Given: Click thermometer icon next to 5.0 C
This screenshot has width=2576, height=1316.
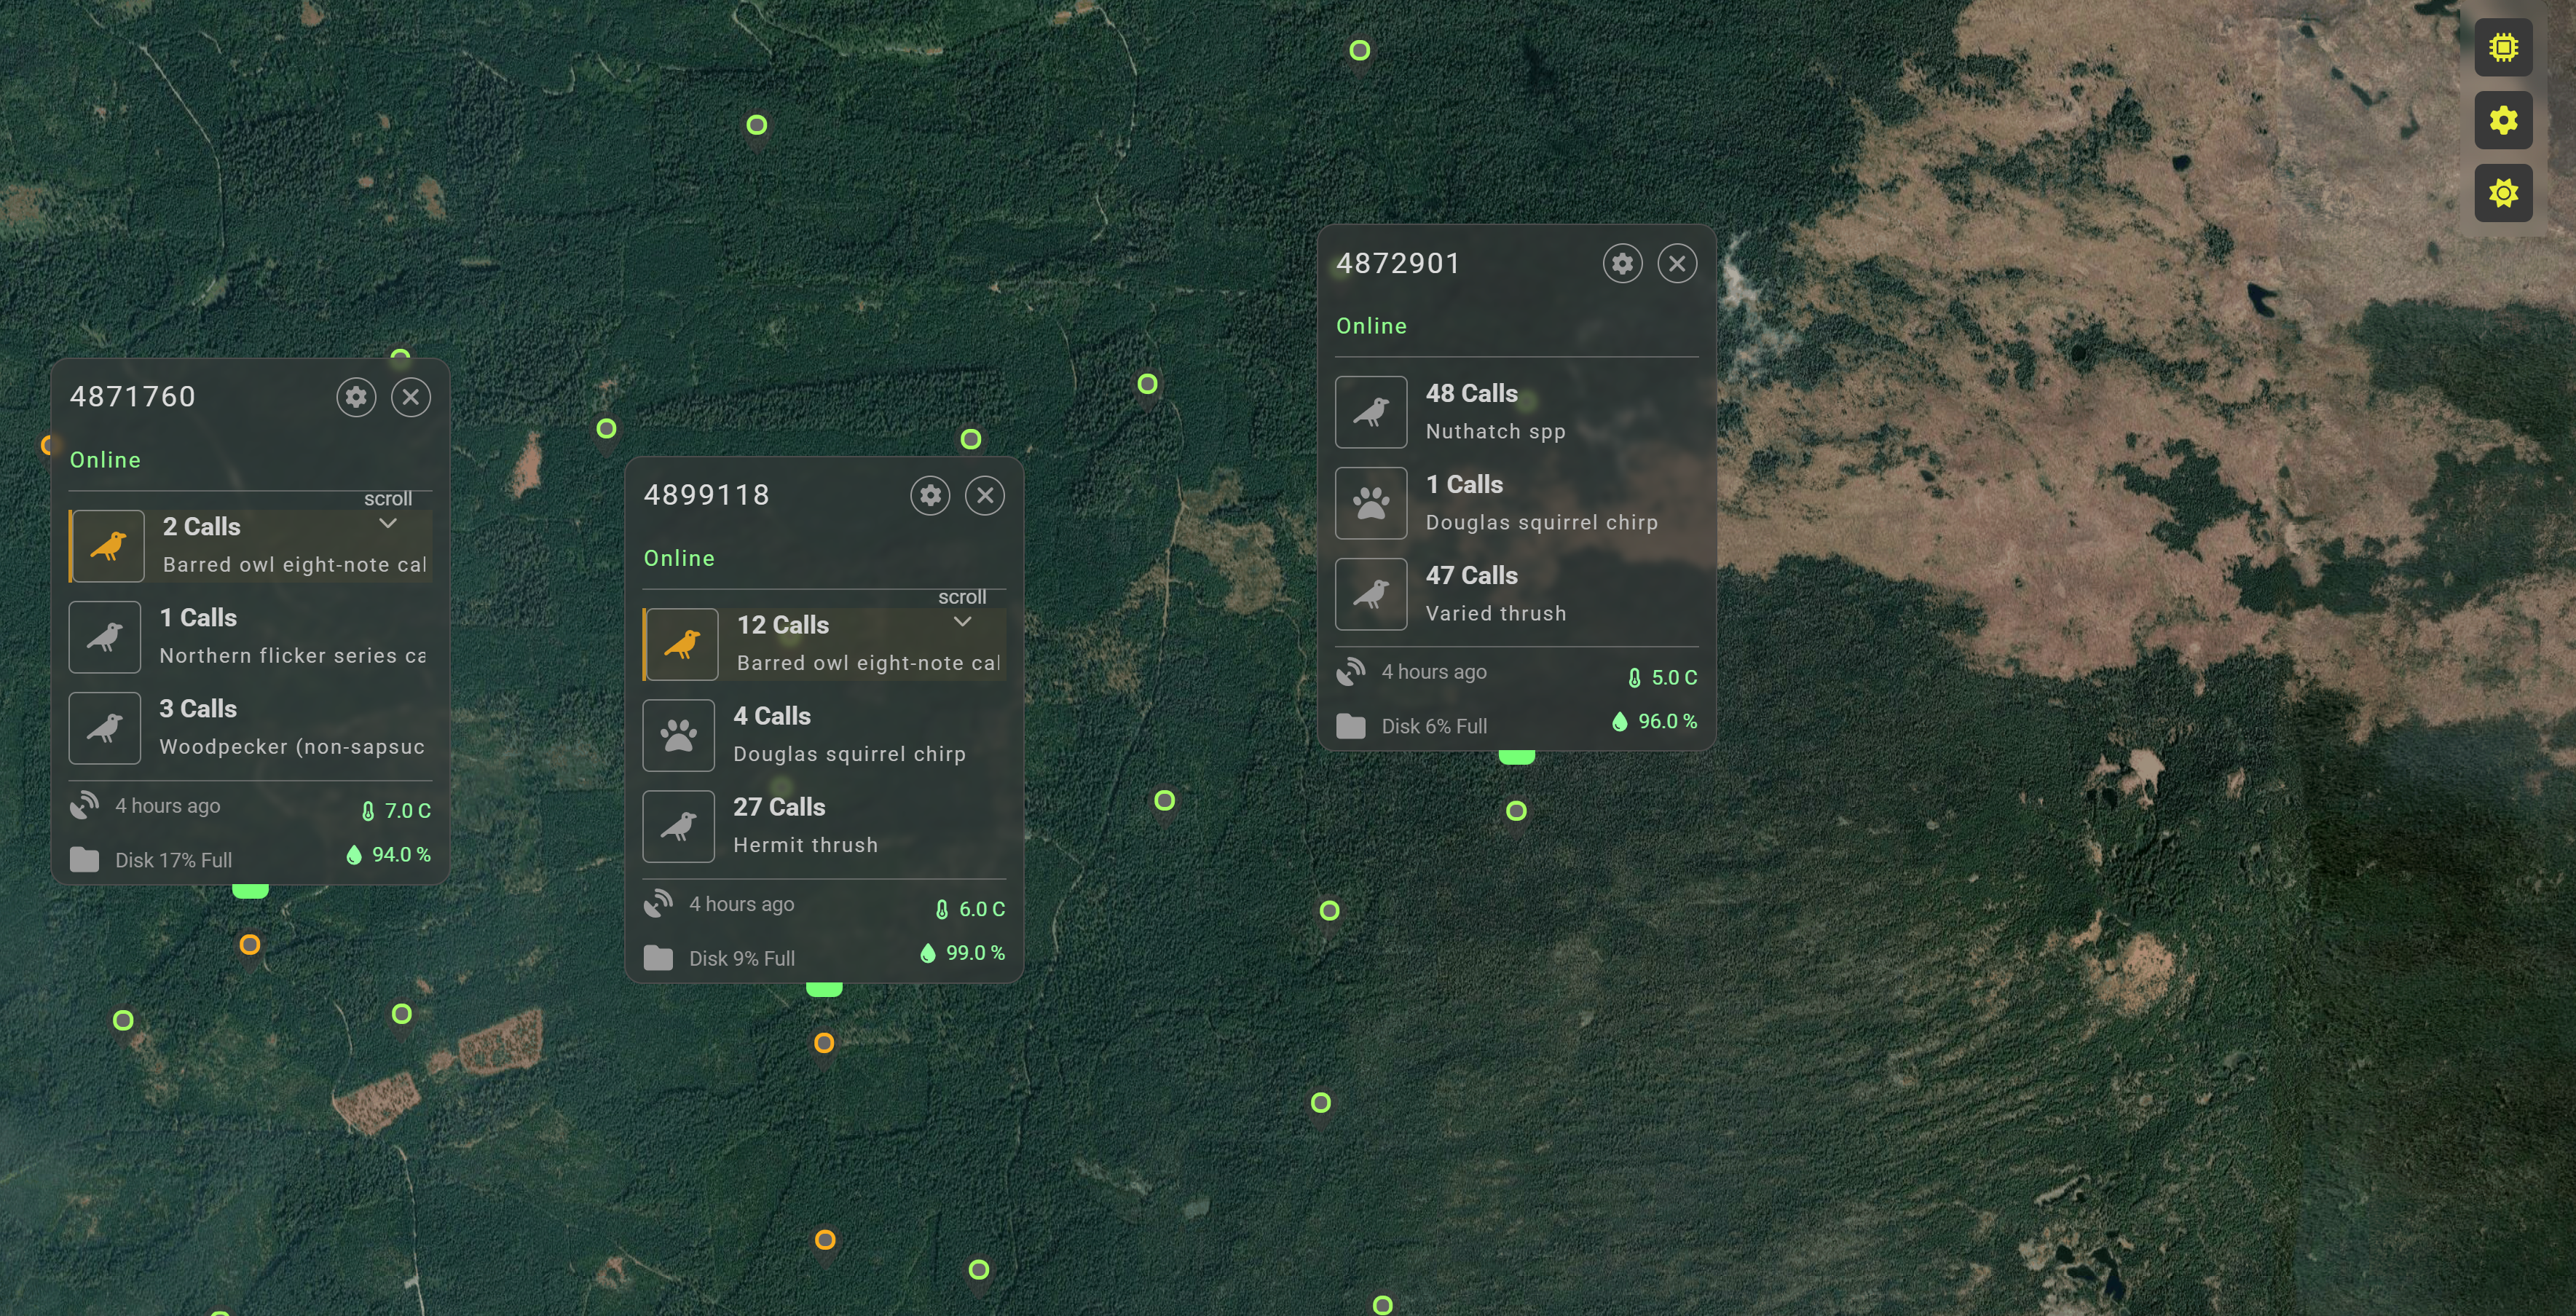Looking at the screenshot, I should point(1634,677).
